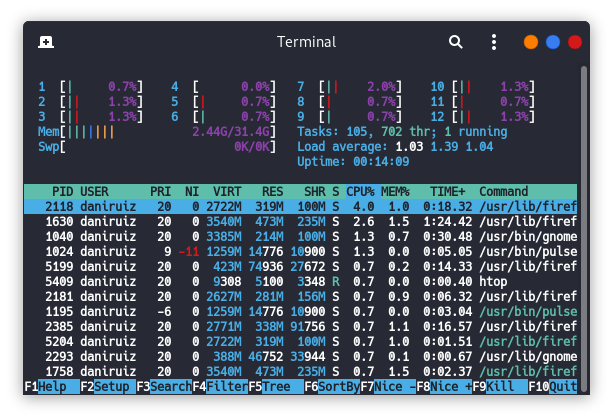Click the Swp usage meter
The image size is (613, 420).
(x=157, y=147)
